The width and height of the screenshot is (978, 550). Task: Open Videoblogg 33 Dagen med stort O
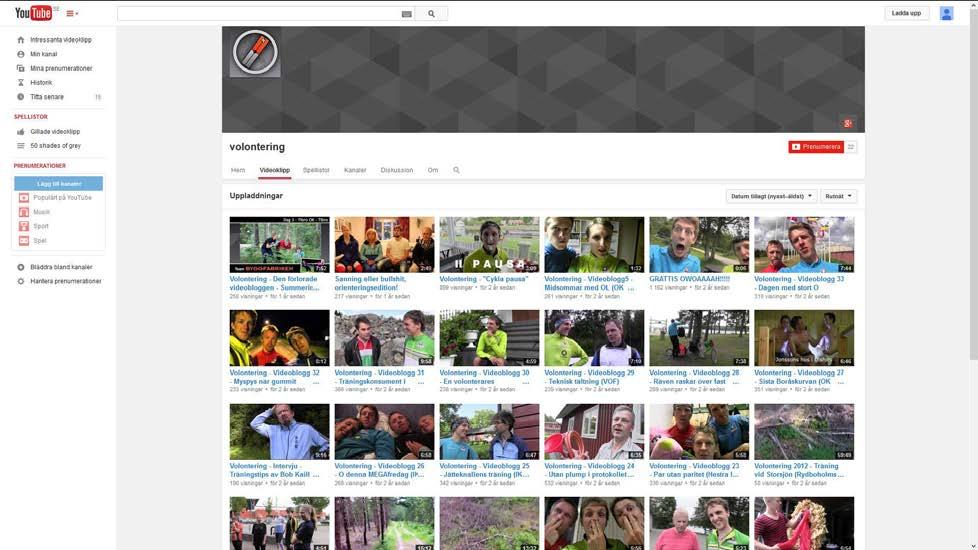pyautogui.click(x=799, y=284)
